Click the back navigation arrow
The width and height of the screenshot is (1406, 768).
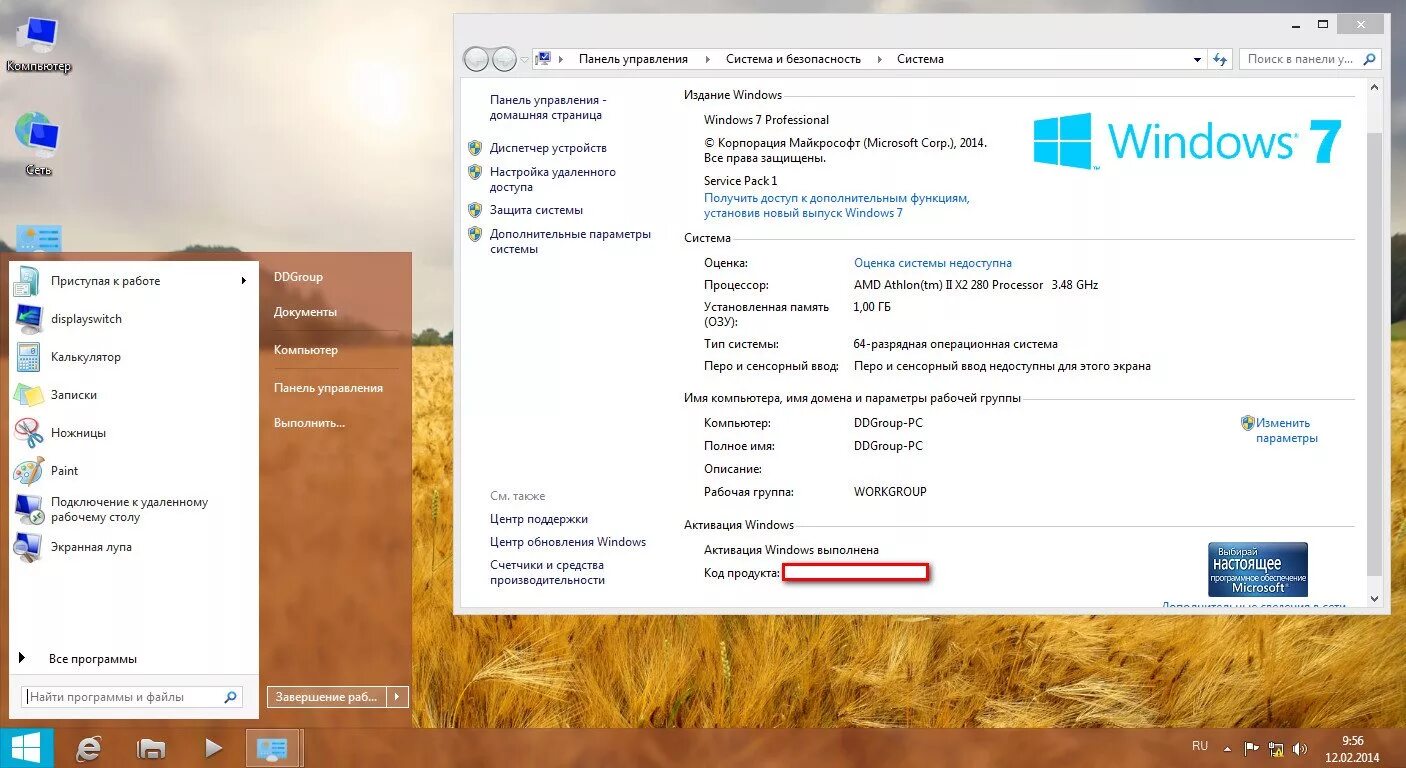tap(477, 59)
